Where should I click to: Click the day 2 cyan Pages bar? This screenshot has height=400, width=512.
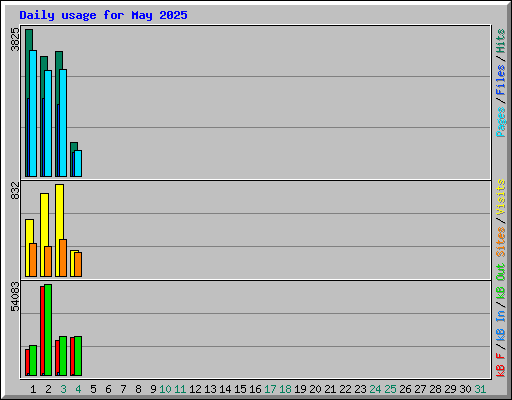coord(48,123)
